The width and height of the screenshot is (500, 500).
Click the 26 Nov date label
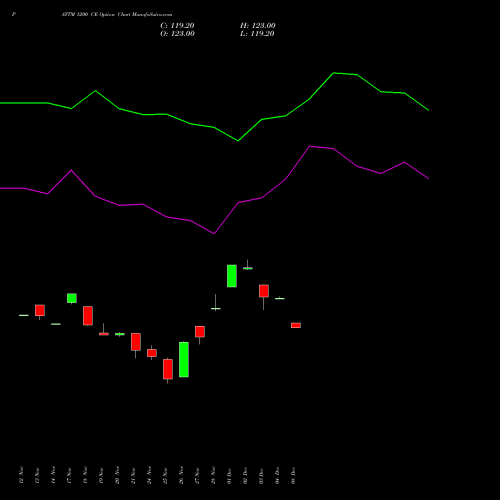tap(181, 475)
